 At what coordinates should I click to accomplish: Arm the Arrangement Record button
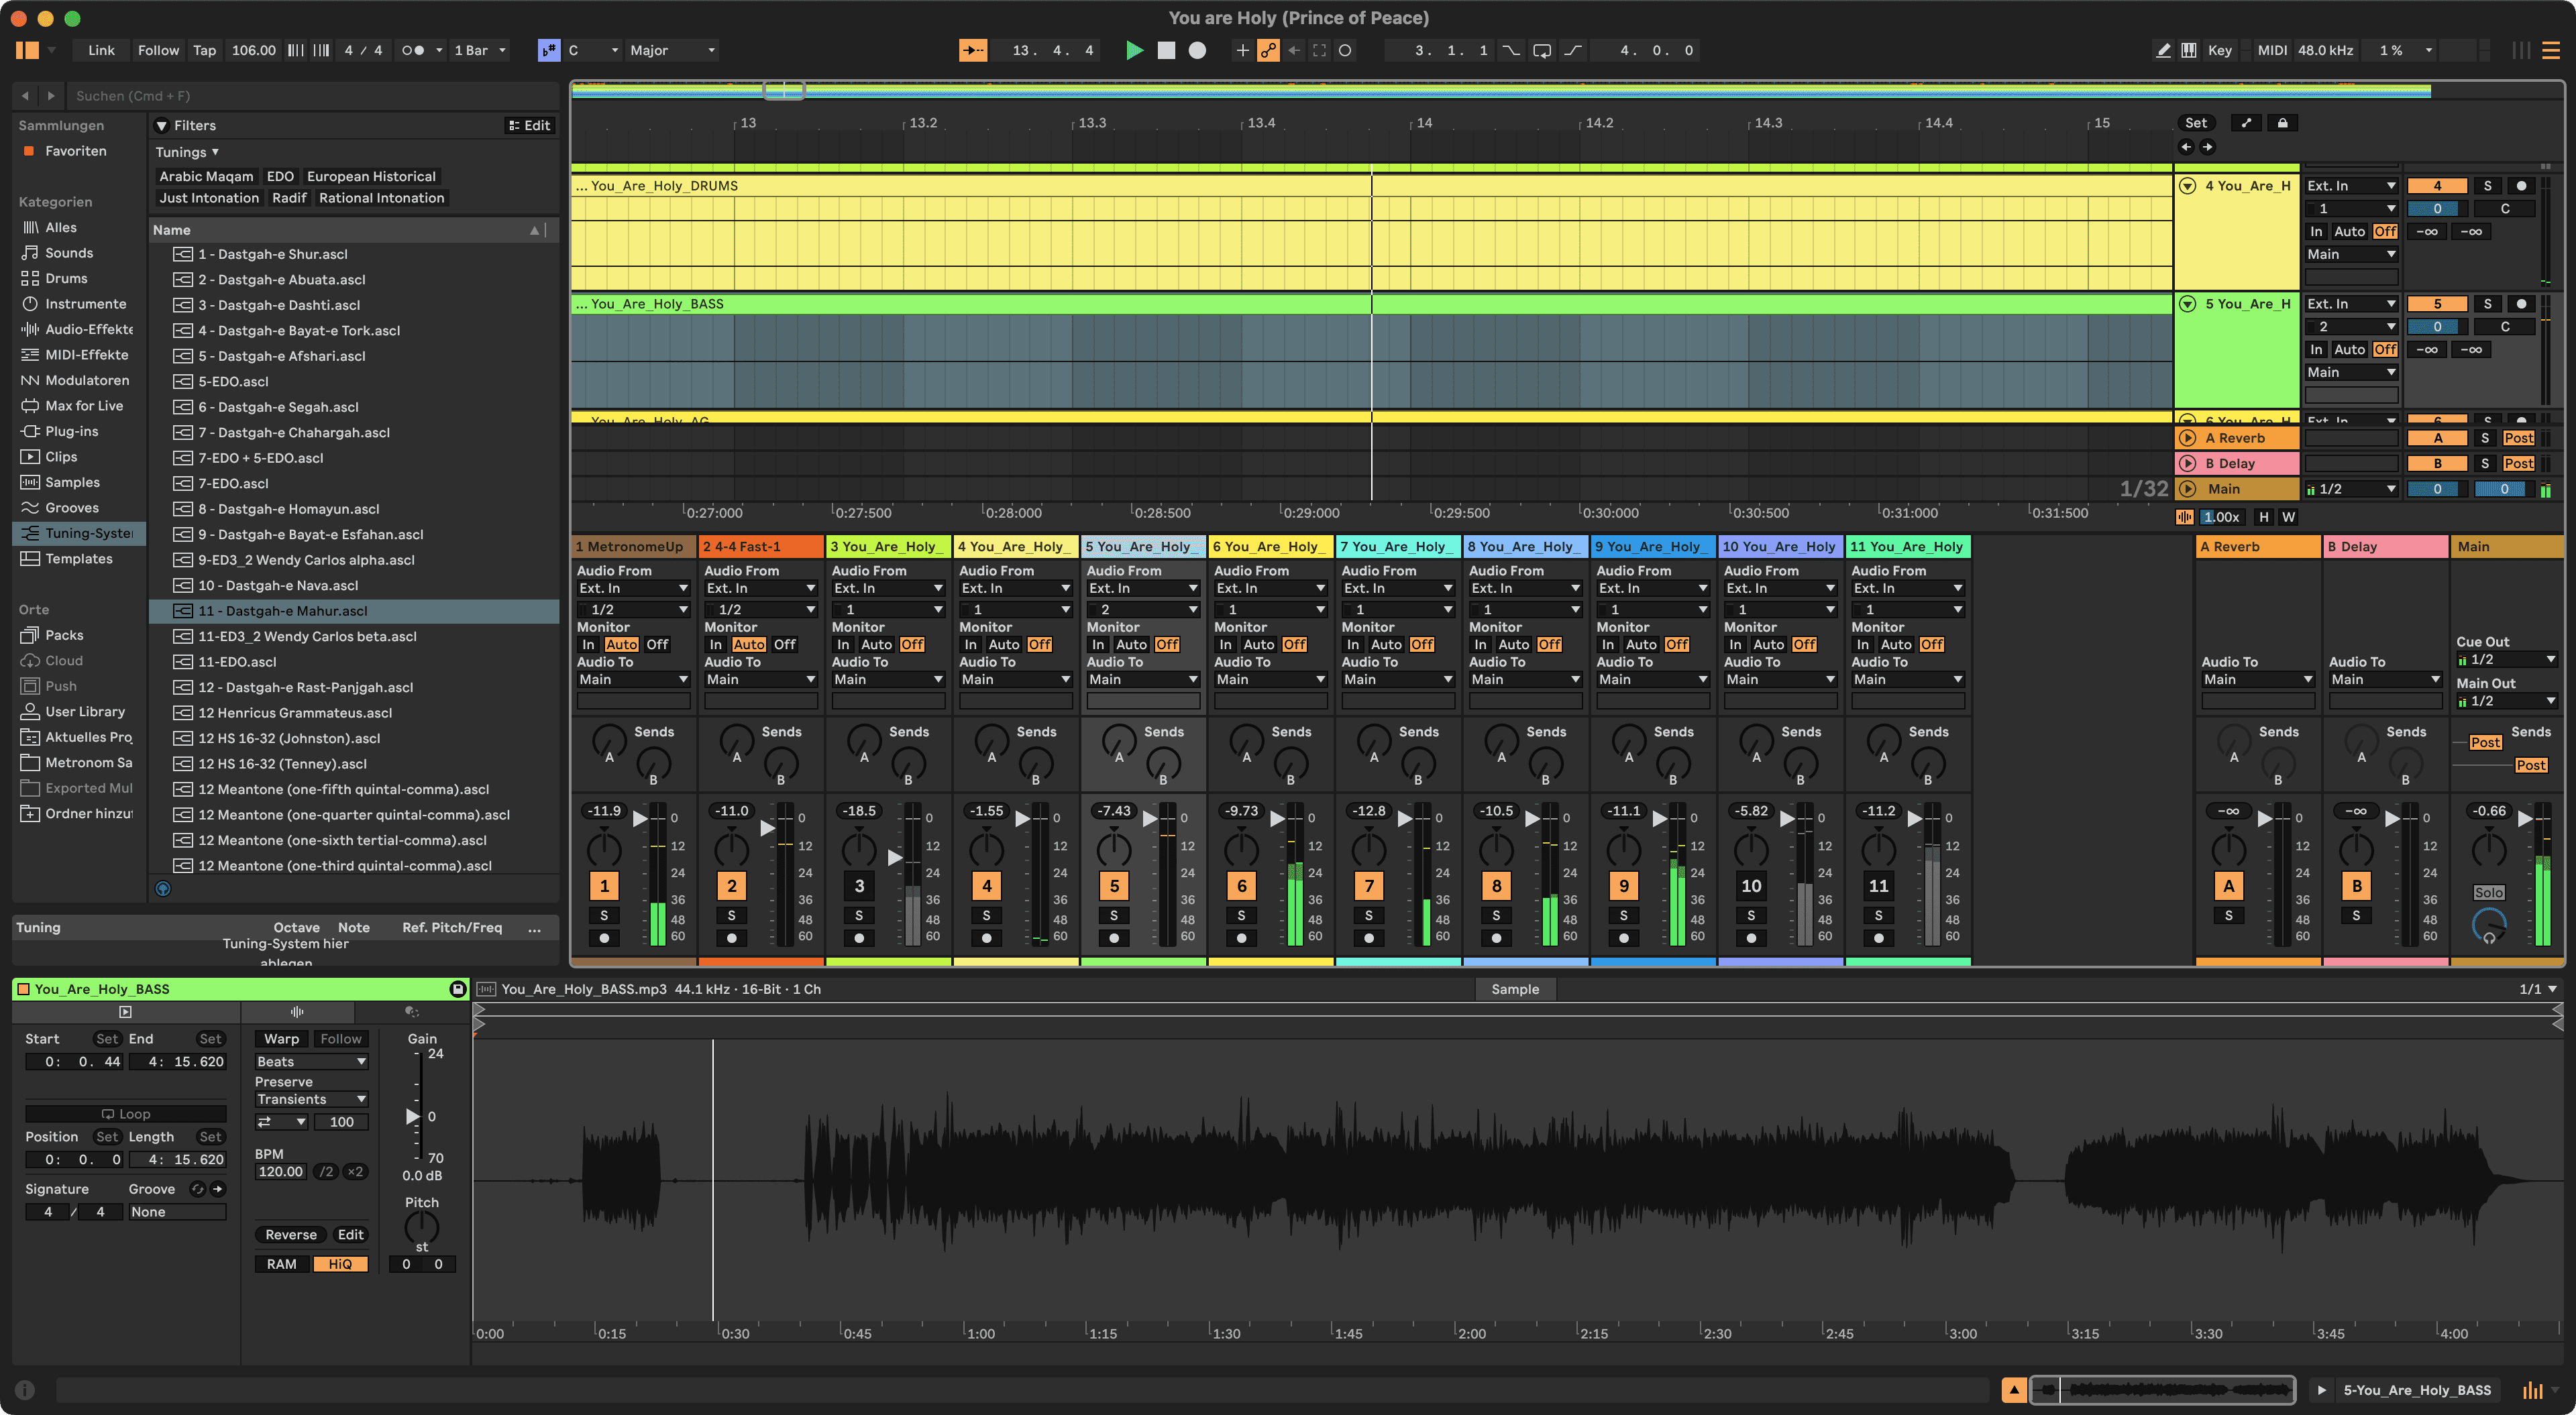(1197, 50)
